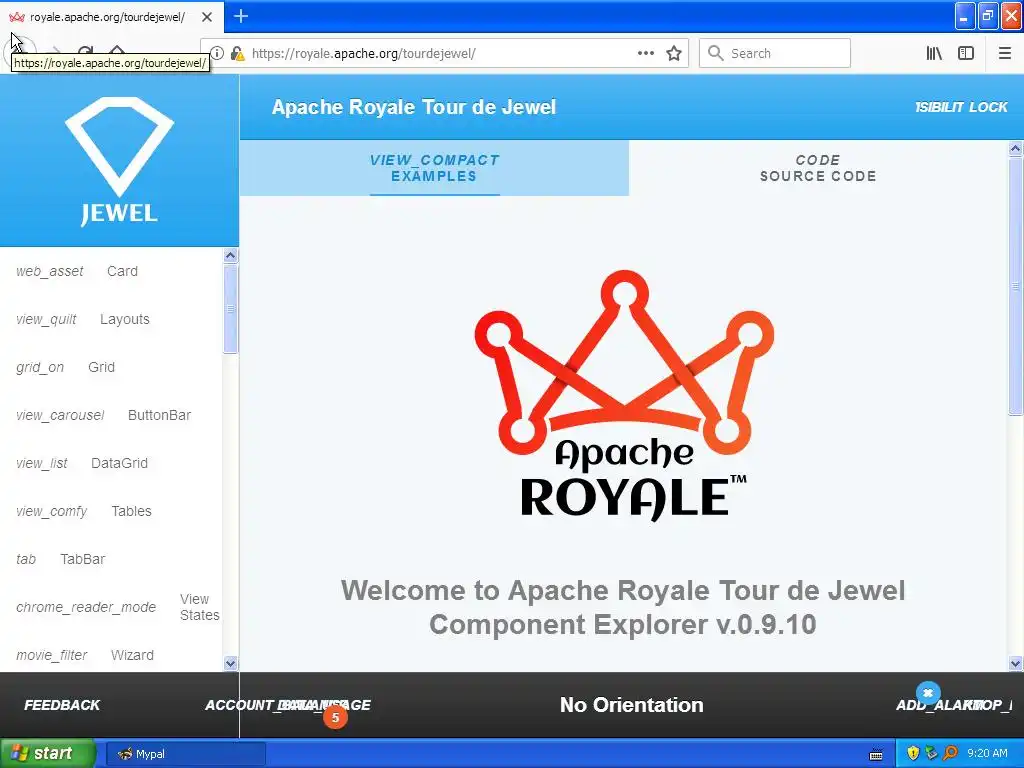Viewport: 1024px width, 768px height.
Task: Open the Library bookshelf icon
Action: tap(934, 54)
